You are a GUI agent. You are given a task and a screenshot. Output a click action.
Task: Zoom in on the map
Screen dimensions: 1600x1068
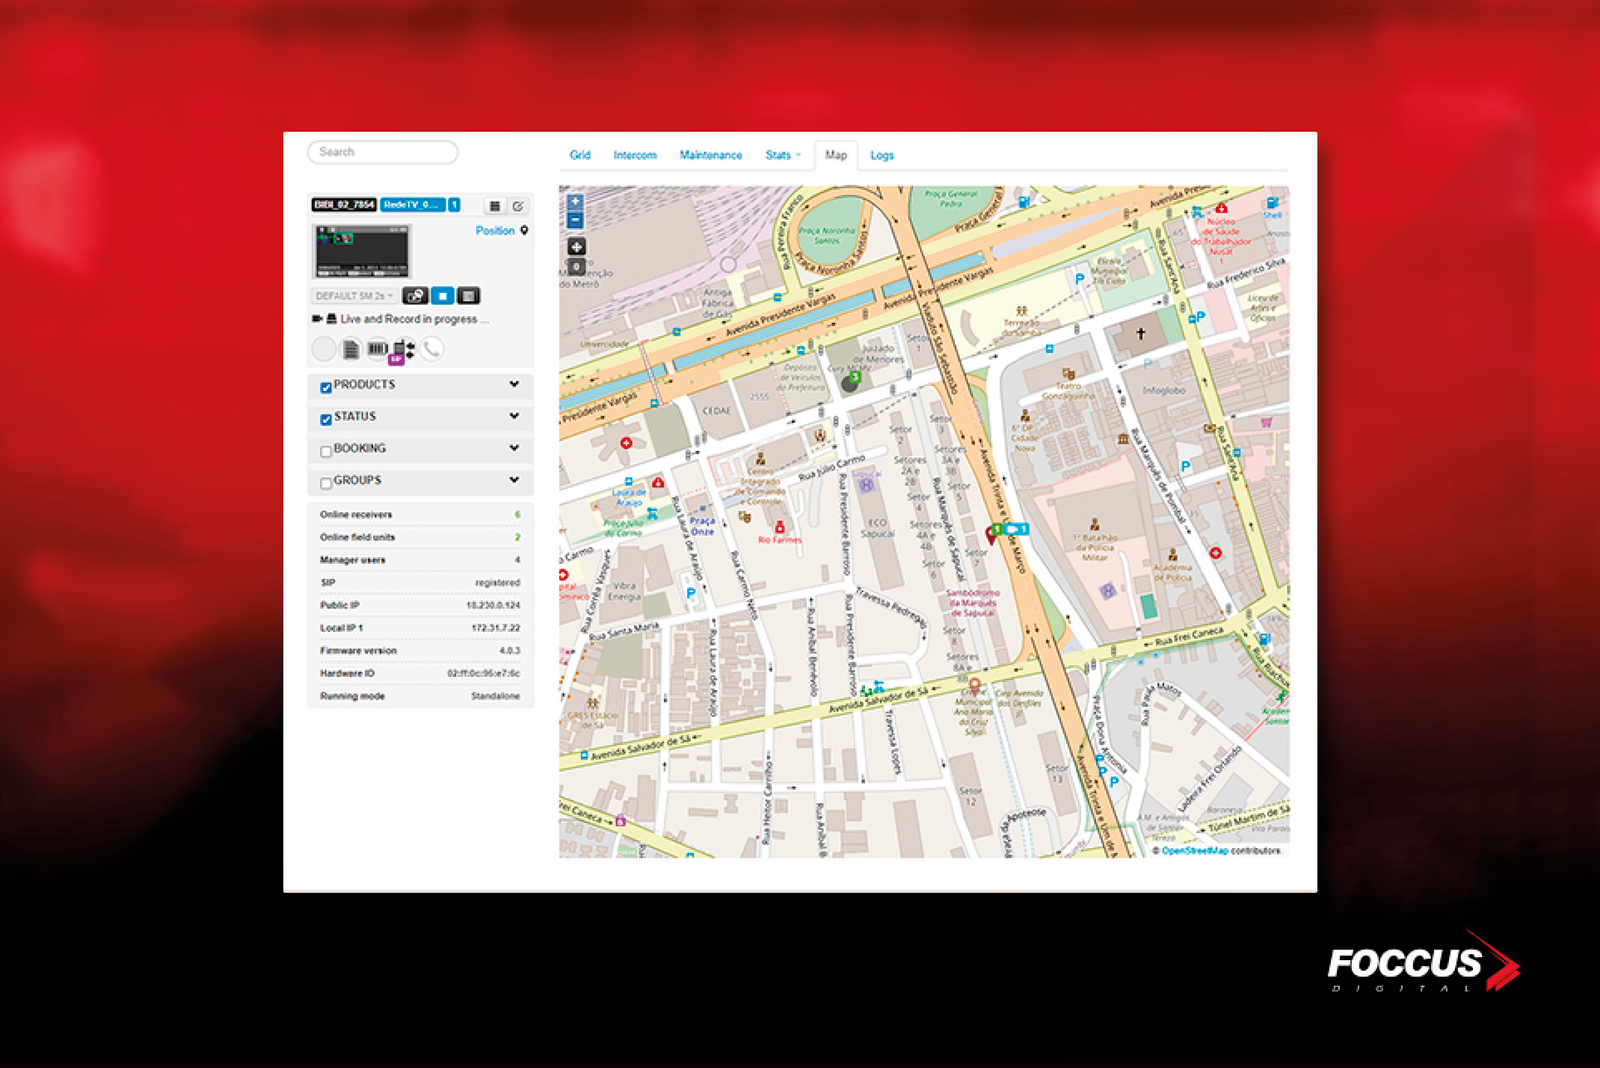point(575,201)
